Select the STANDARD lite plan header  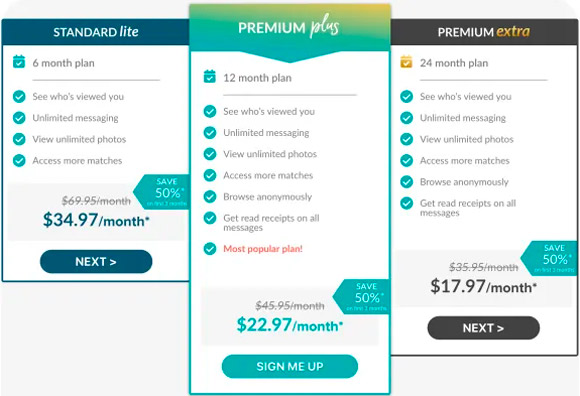96,32
